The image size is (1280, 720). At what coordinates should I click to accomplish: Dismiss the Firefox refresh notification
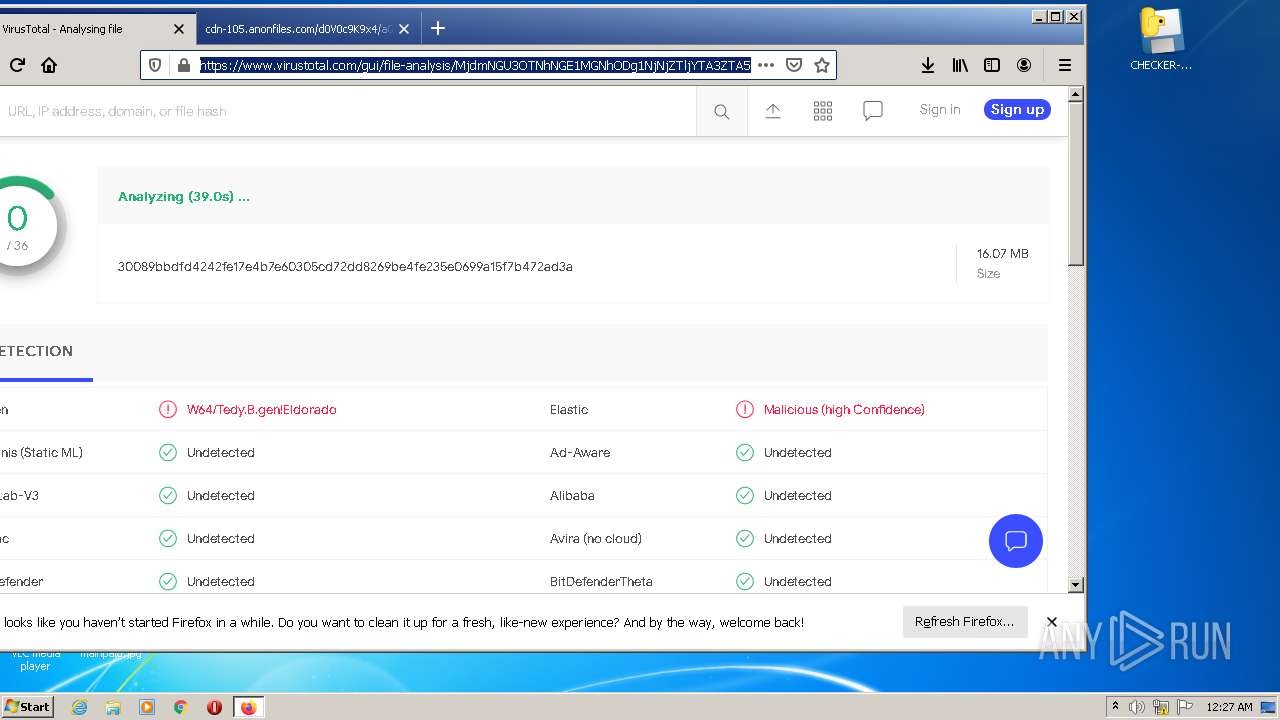1052,622
